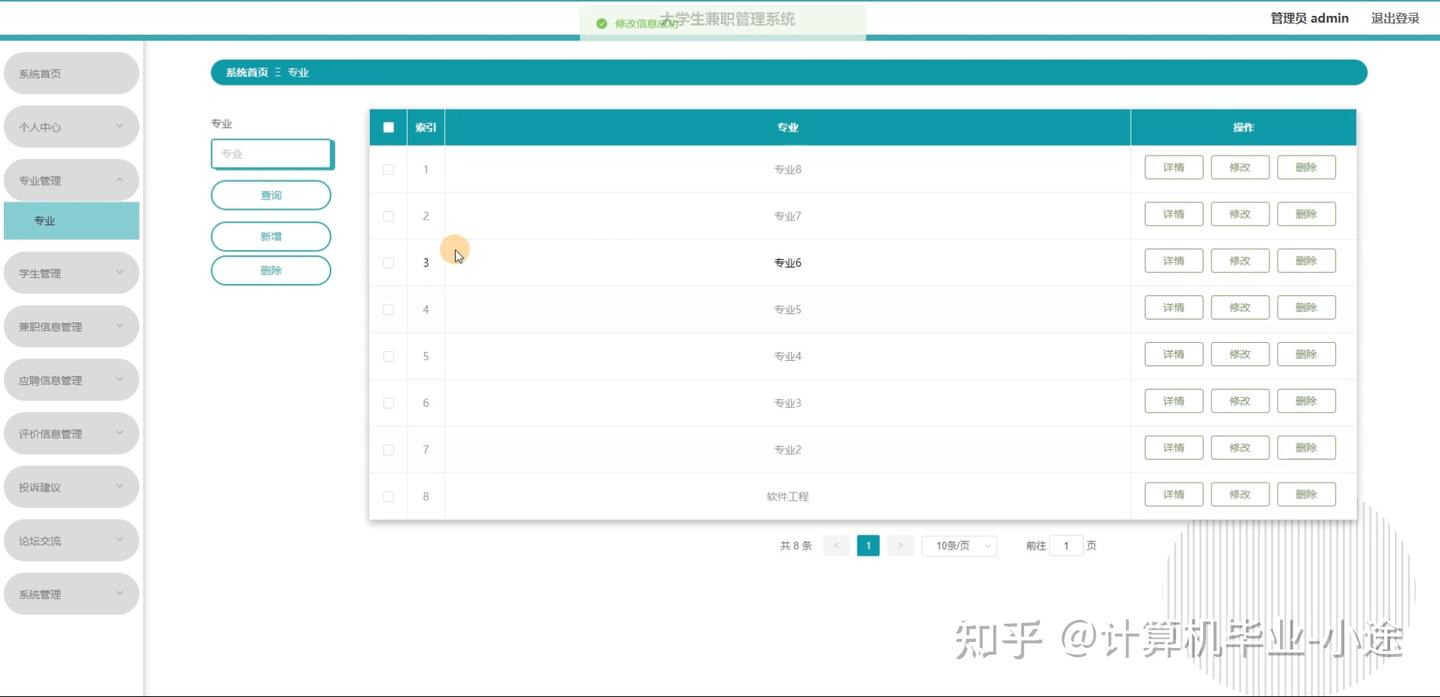
Task: Click 修改 for 专业6
Action: [x=1240, y=261]
